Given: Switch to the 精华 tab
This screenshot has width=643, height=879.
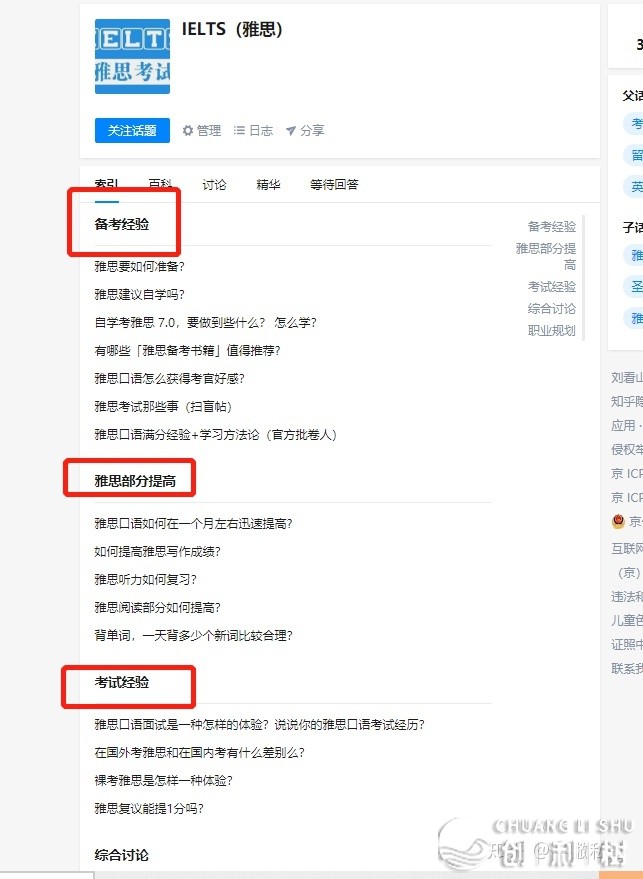Looking at the screenshot, I should [268, 184].
